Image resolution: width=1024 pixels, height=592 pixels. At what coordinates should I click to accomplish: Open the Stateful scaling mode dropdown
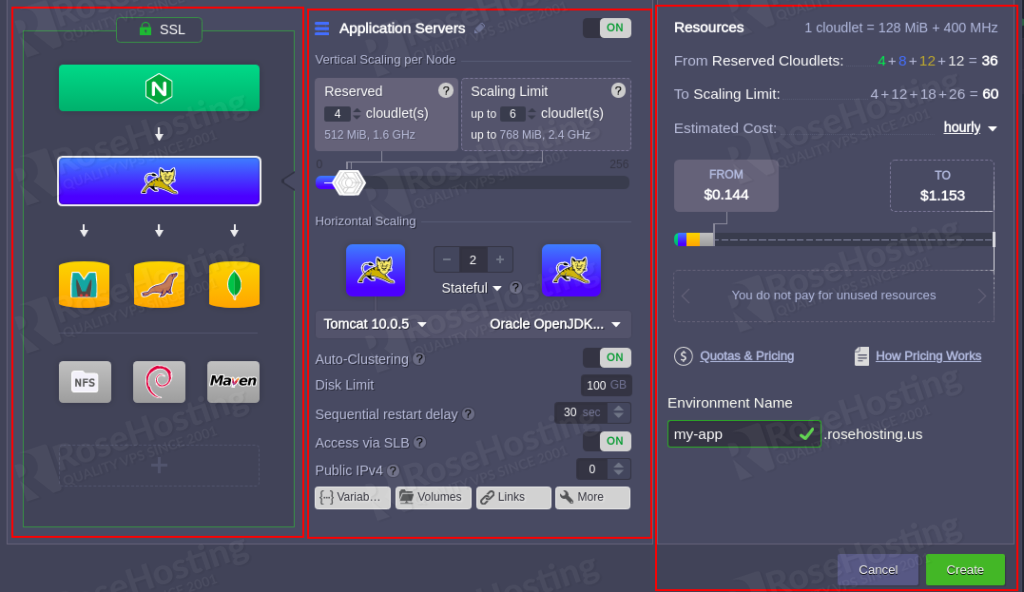471,288
